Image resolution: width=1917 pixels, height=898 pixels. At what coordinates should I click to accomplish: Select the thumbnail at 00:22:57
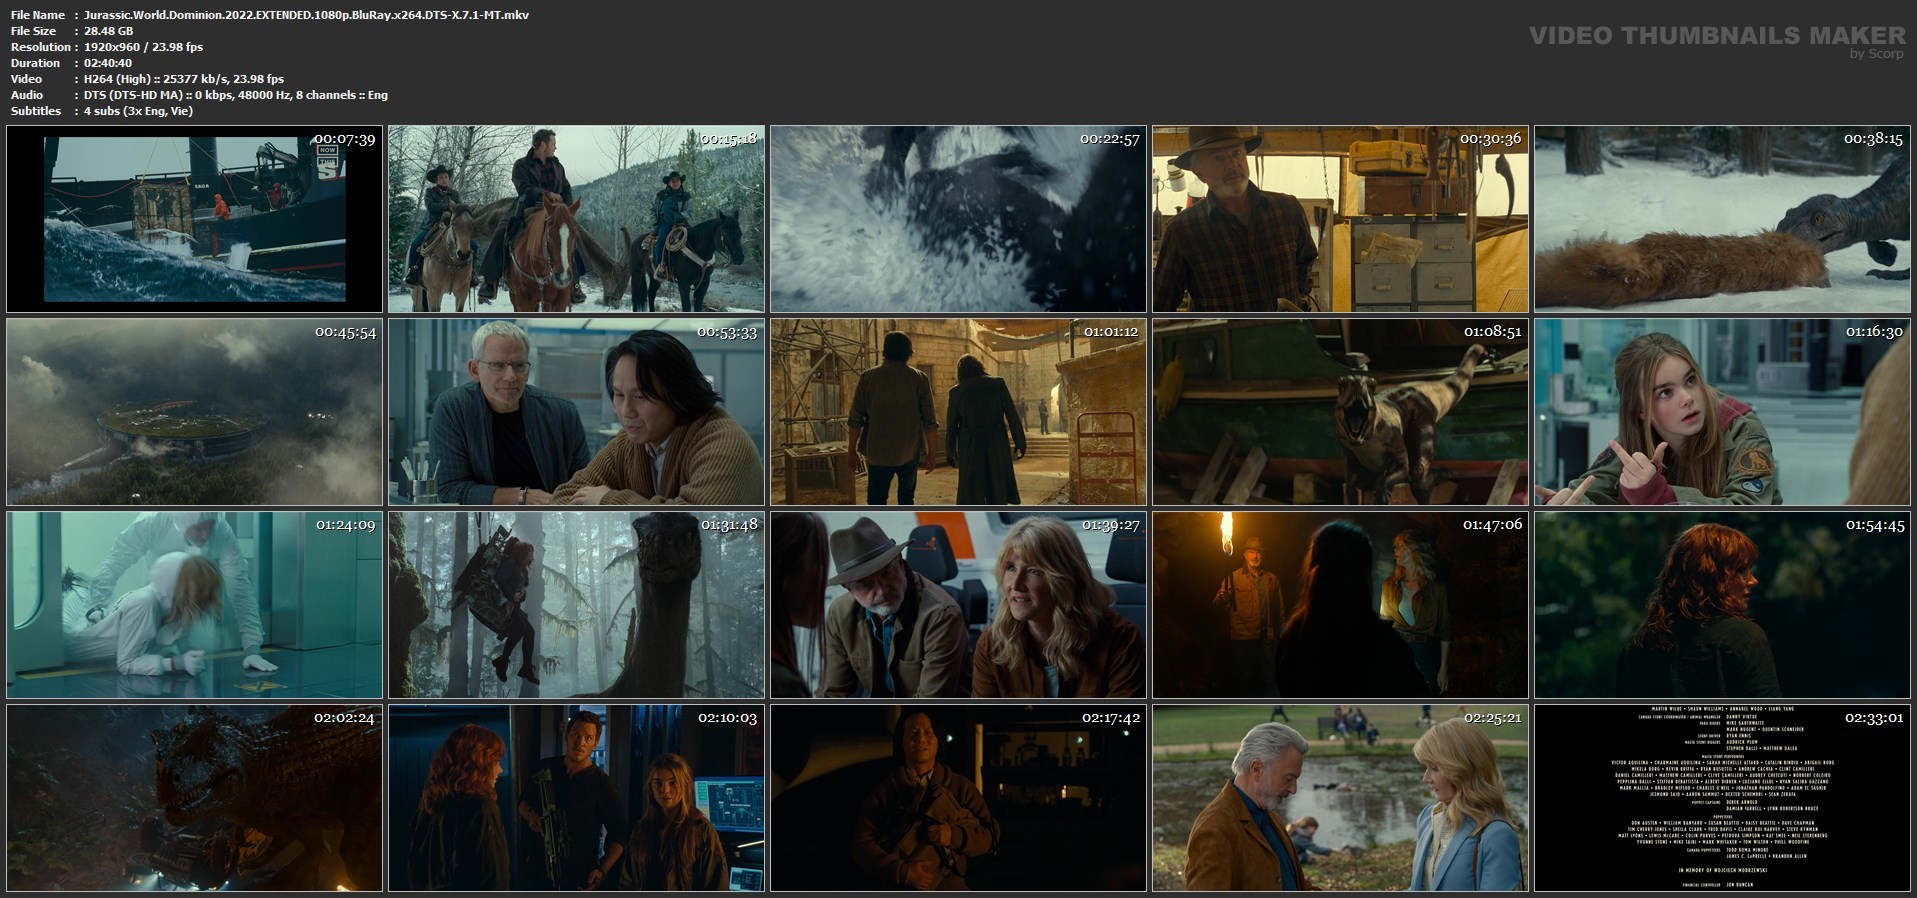pyautogui.click(x=959, y=219)
